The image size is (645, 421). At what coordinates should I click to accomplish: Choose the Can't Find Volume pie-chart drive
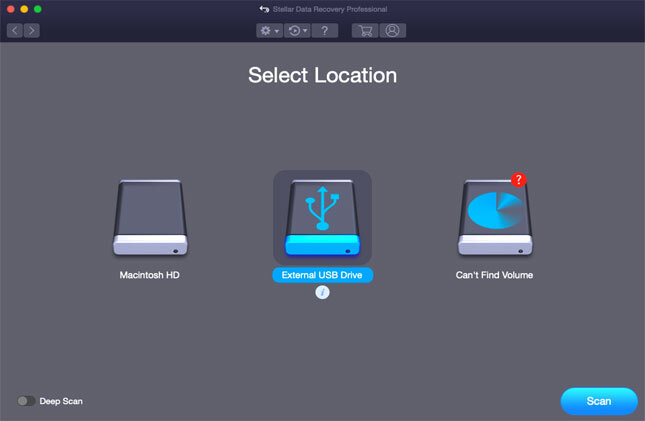tap(494, 219)
